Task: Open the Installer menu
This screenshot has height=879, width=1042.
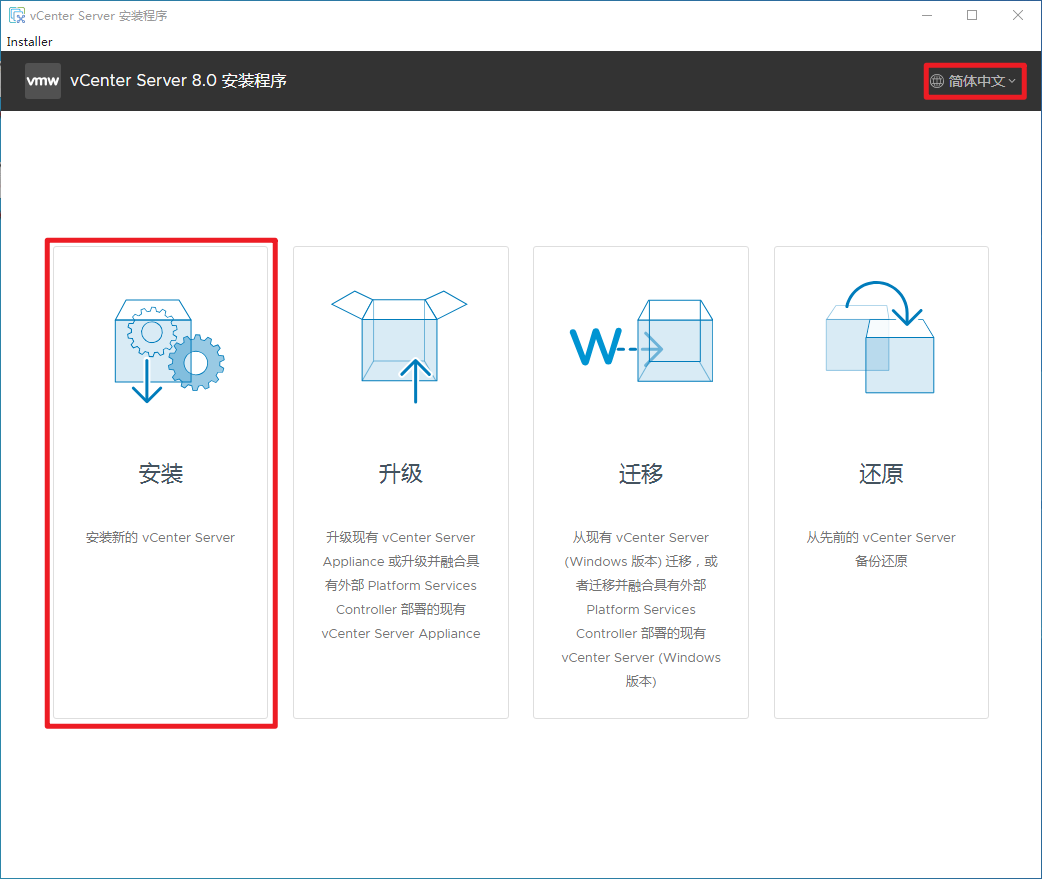Action: [x=29, y=42]
